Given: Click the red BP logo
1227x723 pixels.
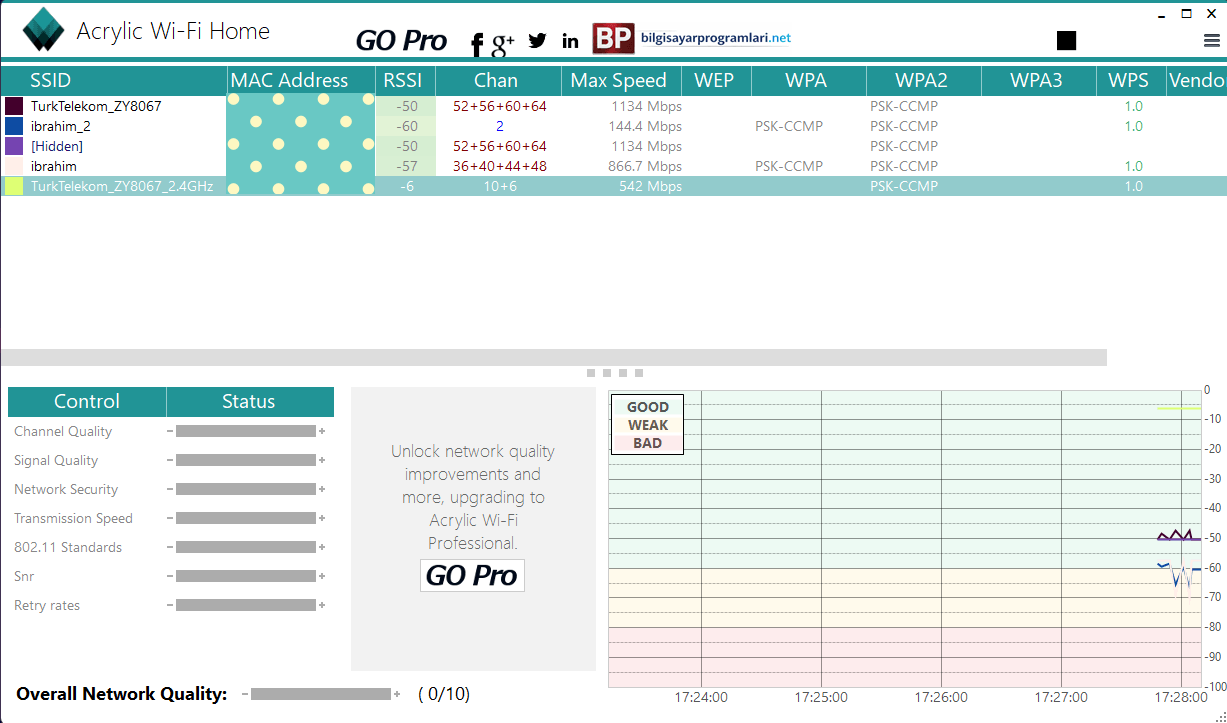Looking at the screenshot, I should [x=613, y=39].
